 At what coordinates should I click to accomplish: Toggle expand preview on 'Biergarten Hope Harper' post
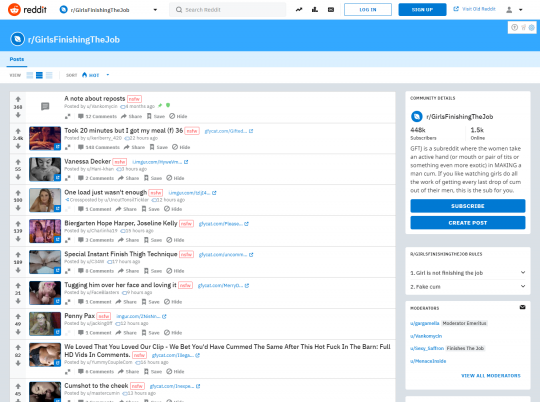click(68, 240)
